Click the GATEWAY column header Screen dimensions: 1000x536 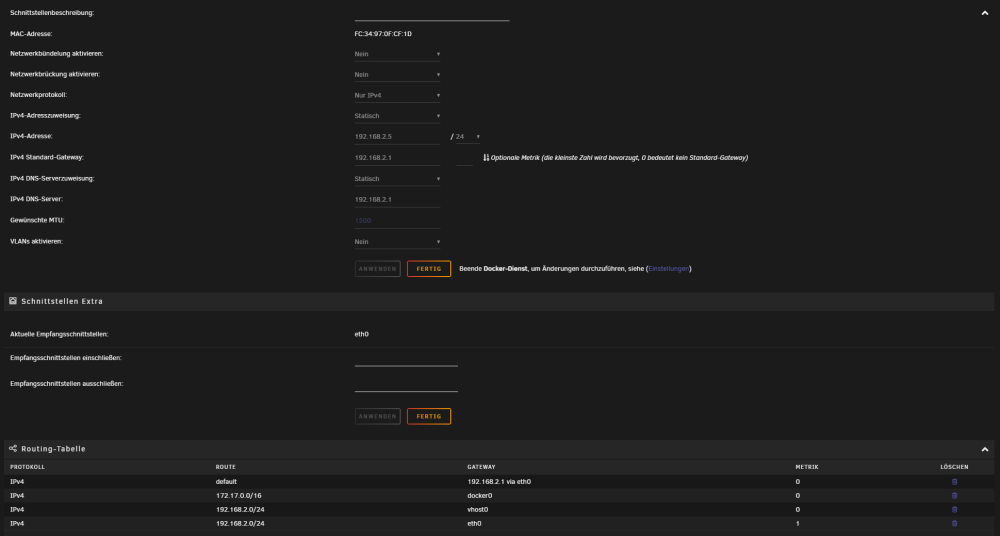482,467
